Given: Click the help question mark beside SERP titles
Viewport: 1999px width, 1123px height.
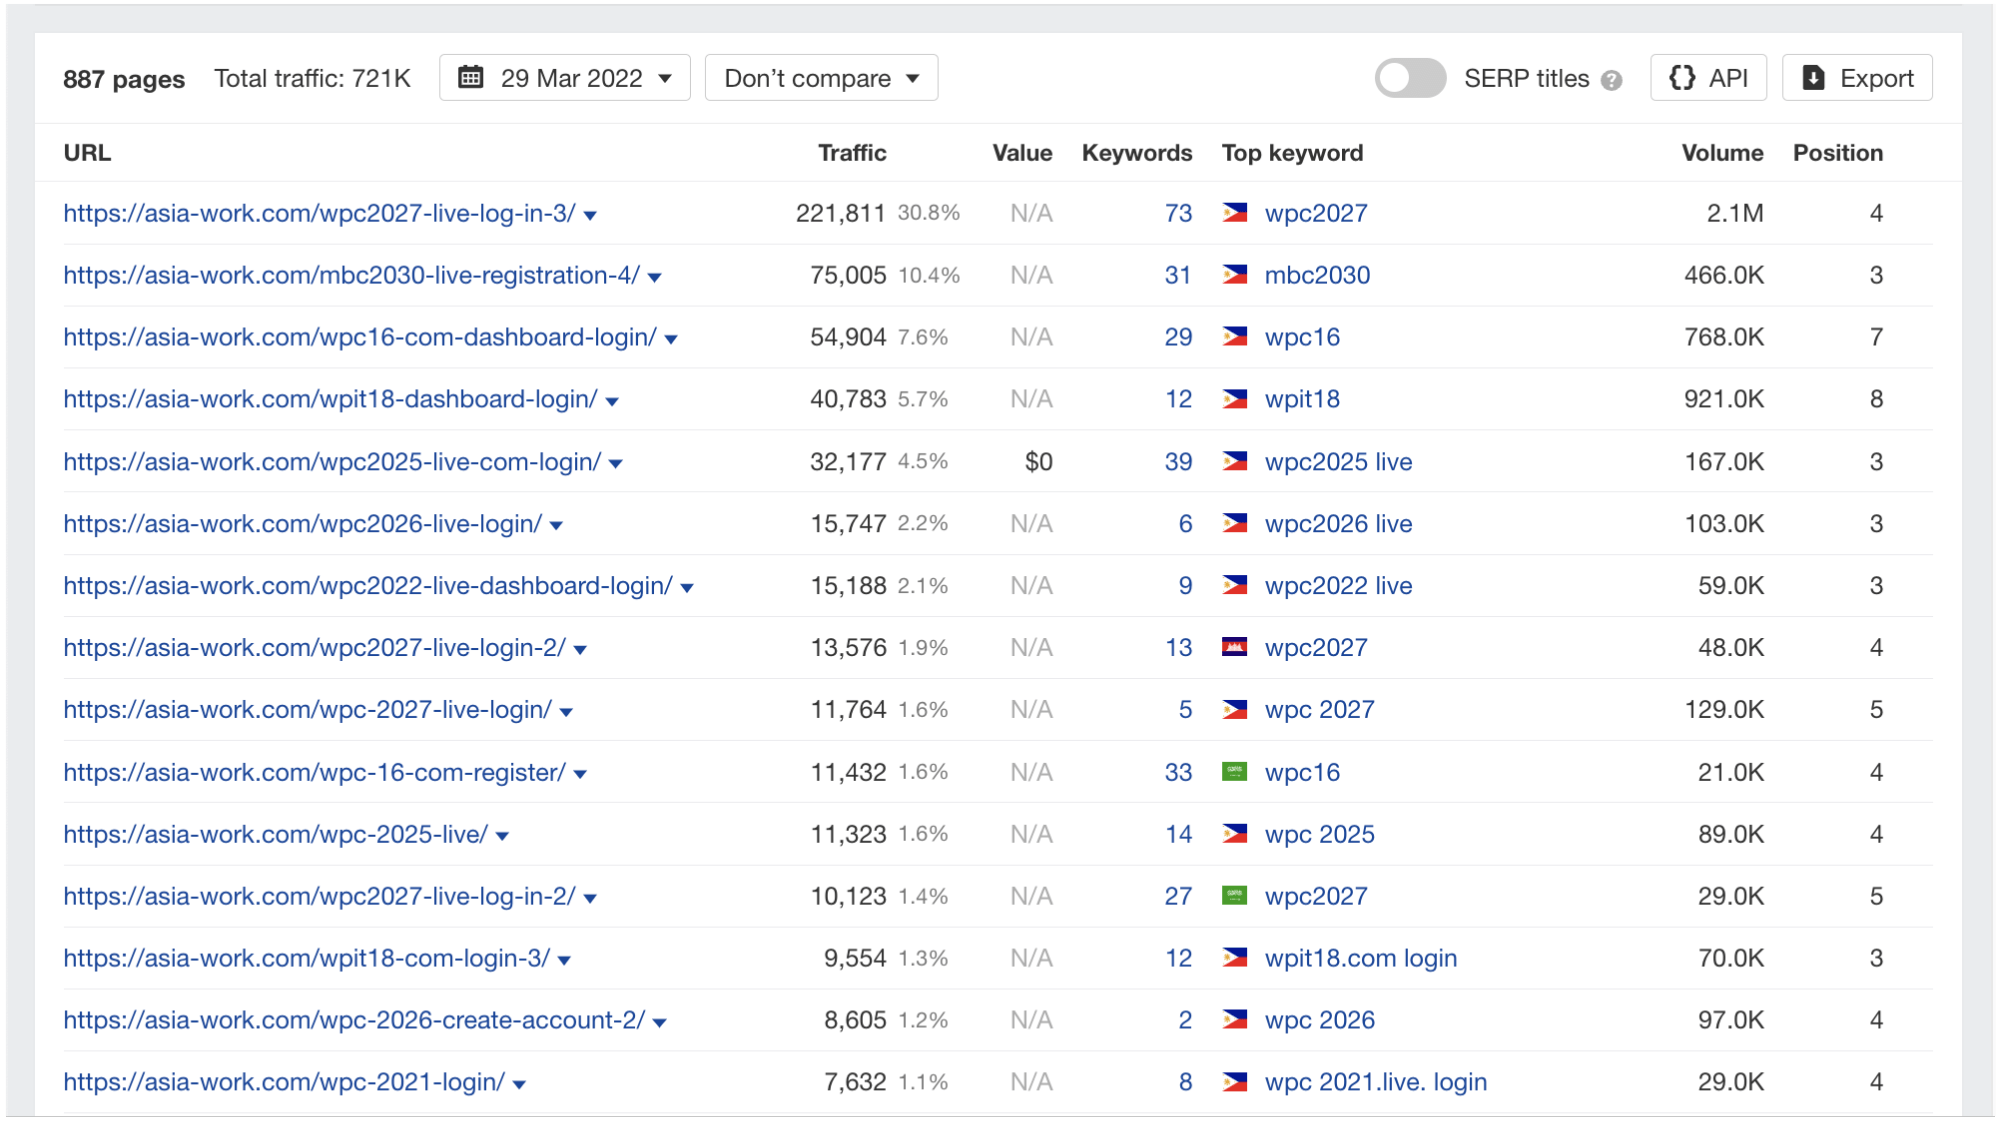Looking at the screenshot, I should pyautogui.click(x=1612, y=78).
